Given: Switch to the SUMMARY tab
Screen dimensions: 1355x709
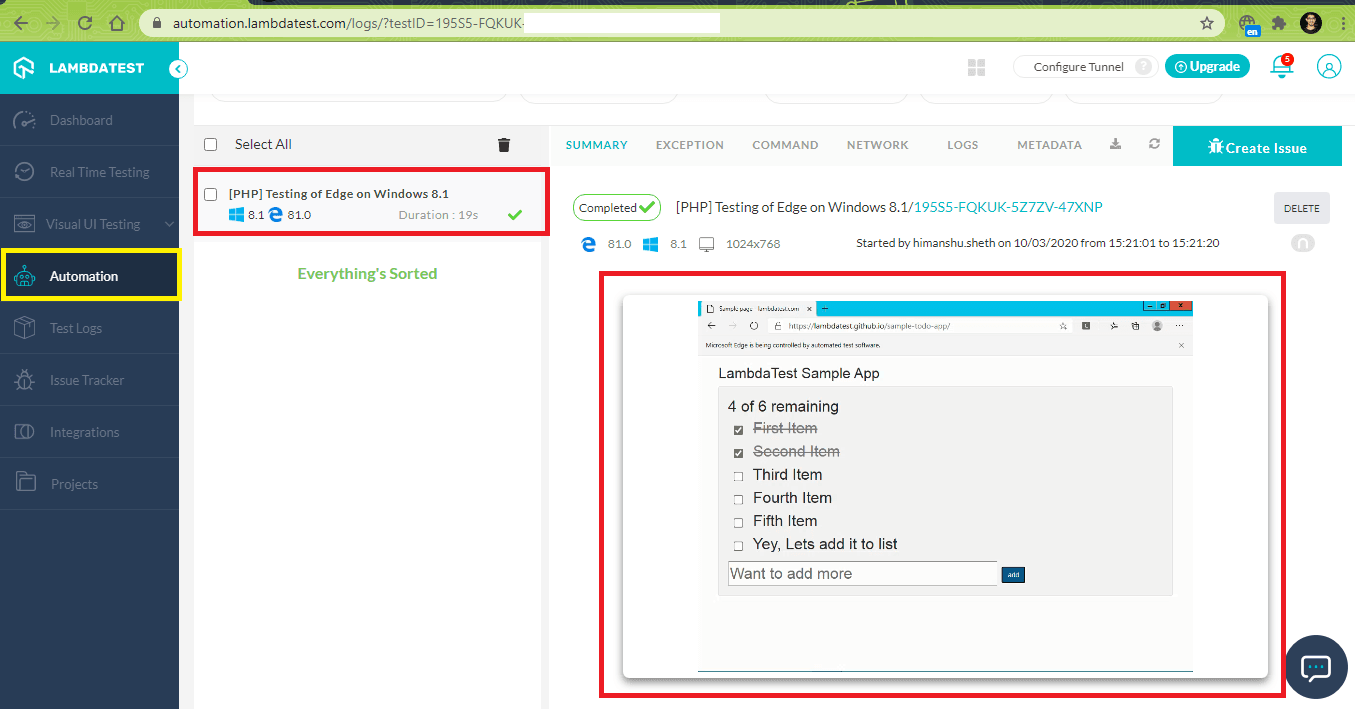Looking at the screenshot, I should tap(597, 145).
